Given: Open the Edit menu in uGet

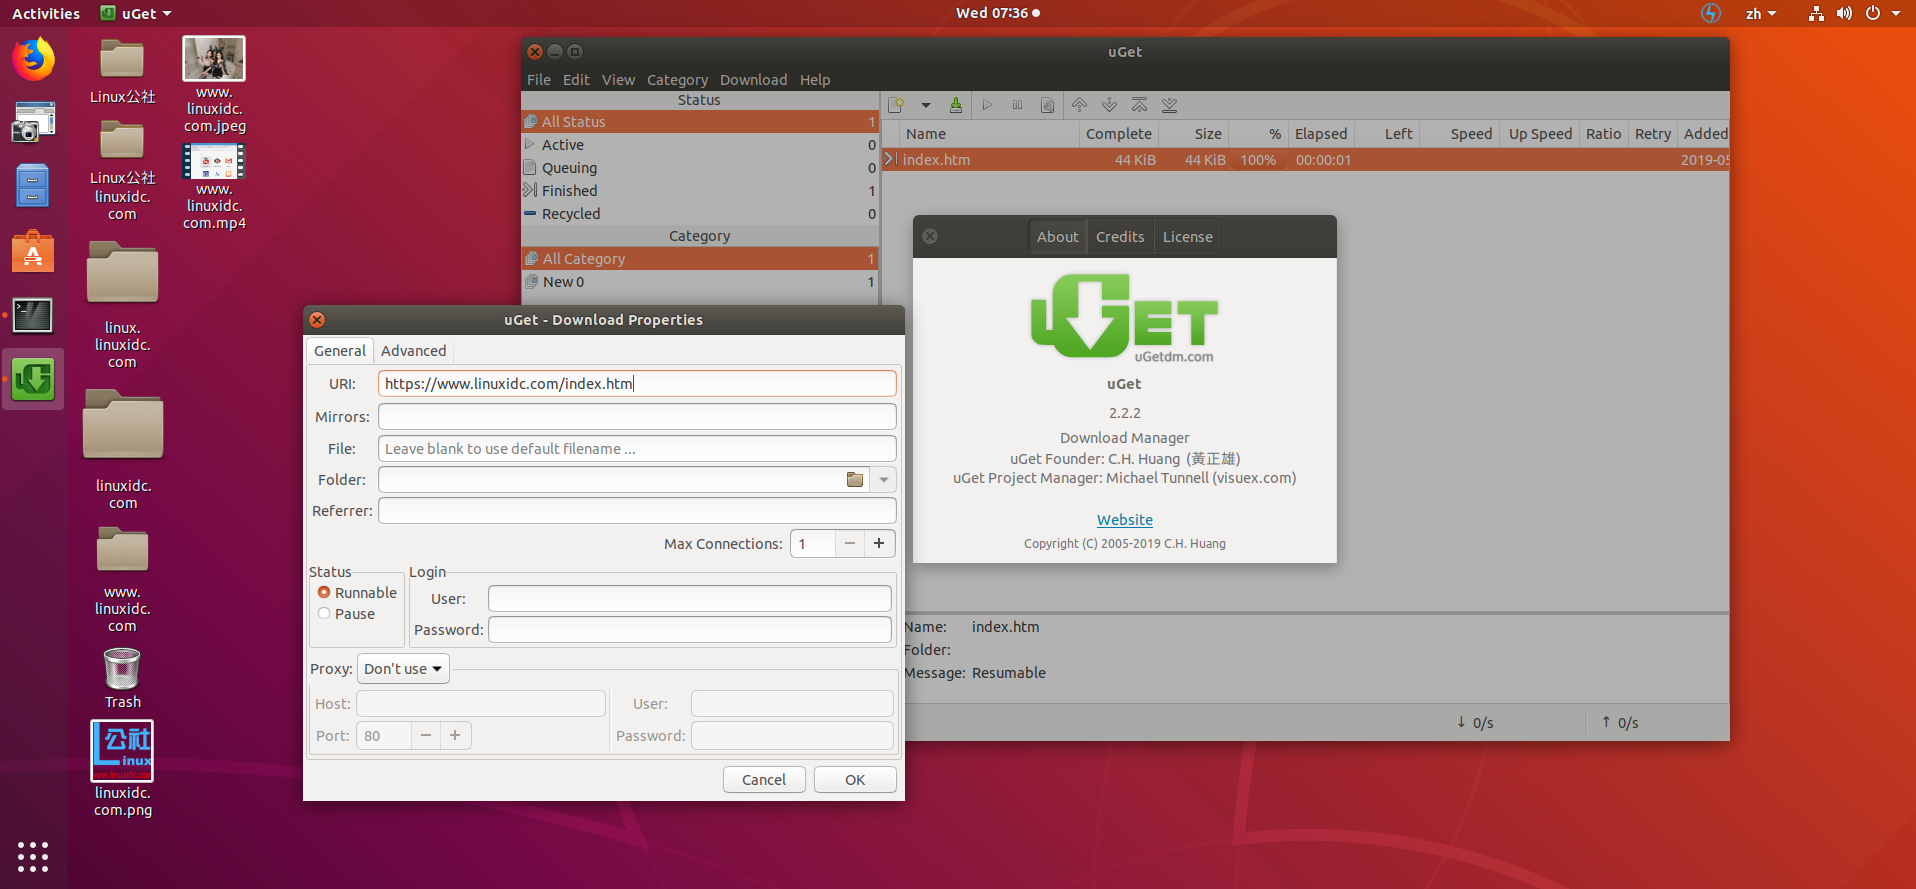Looking at the screenshot, I should [x=576, y=80].
